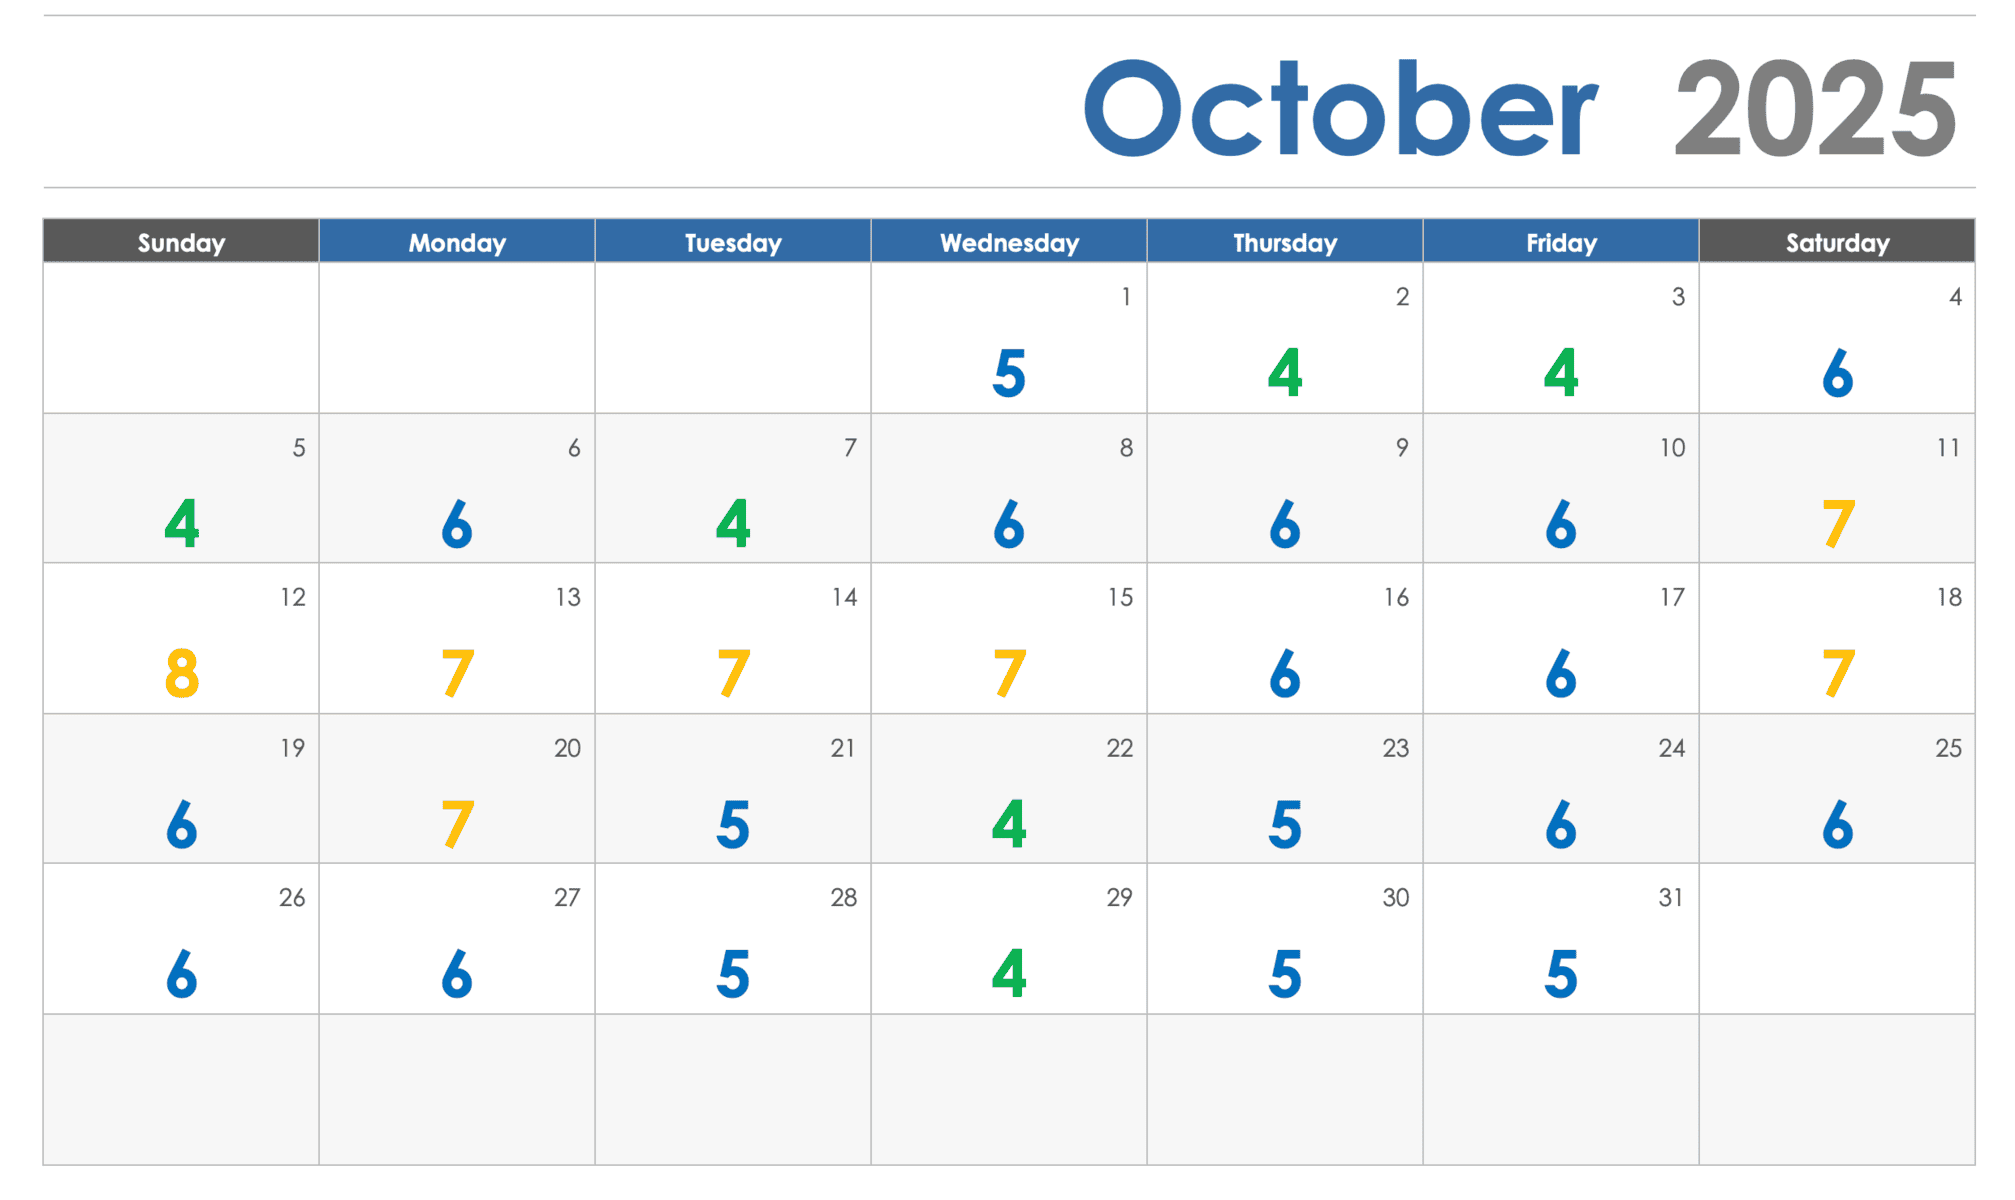Viewport: 2015px width, 1200px height.
Task: Open the October 1 date cell
Action: point(1009,338)
